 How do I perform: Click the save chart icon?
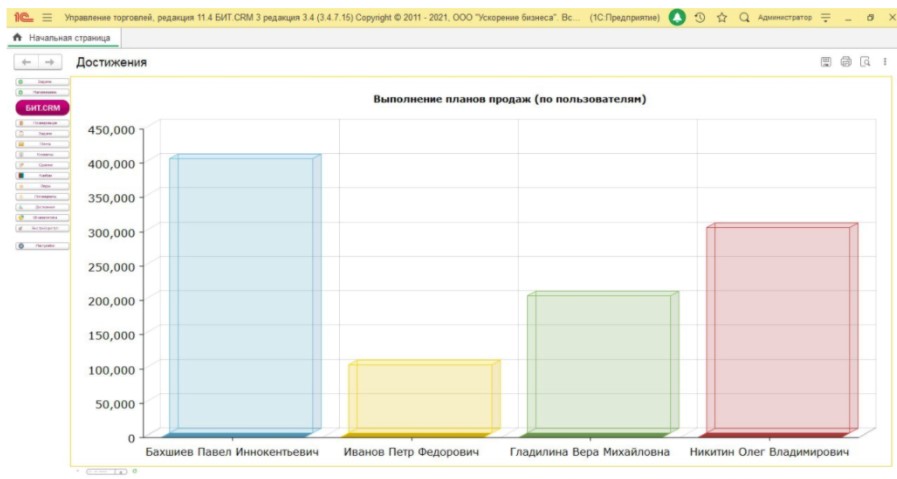[x=826, y=62]
